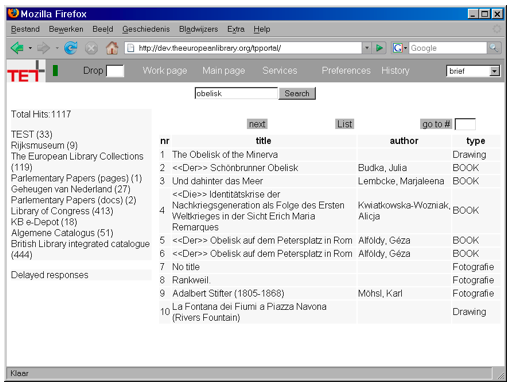Open the Help menu

pyautogui.click(x=262, y=29)
